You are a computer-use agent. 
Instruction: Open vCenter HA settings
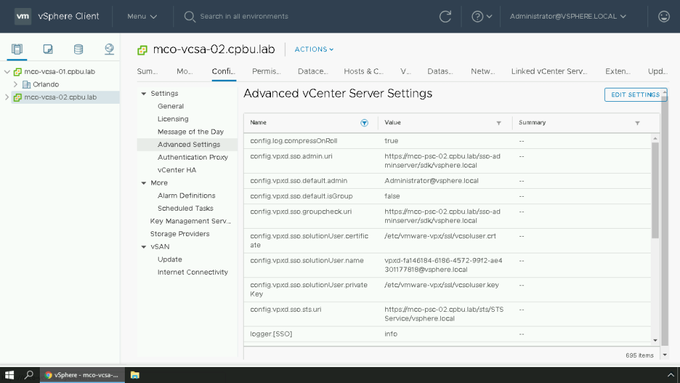[x=177, y=170]
